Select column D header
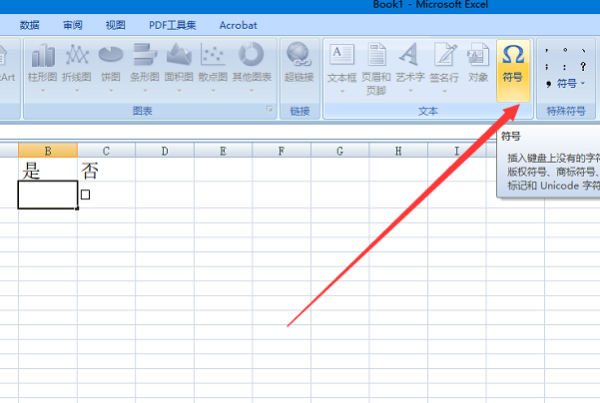This screenshot has width=600, height=403. point(165,150)
